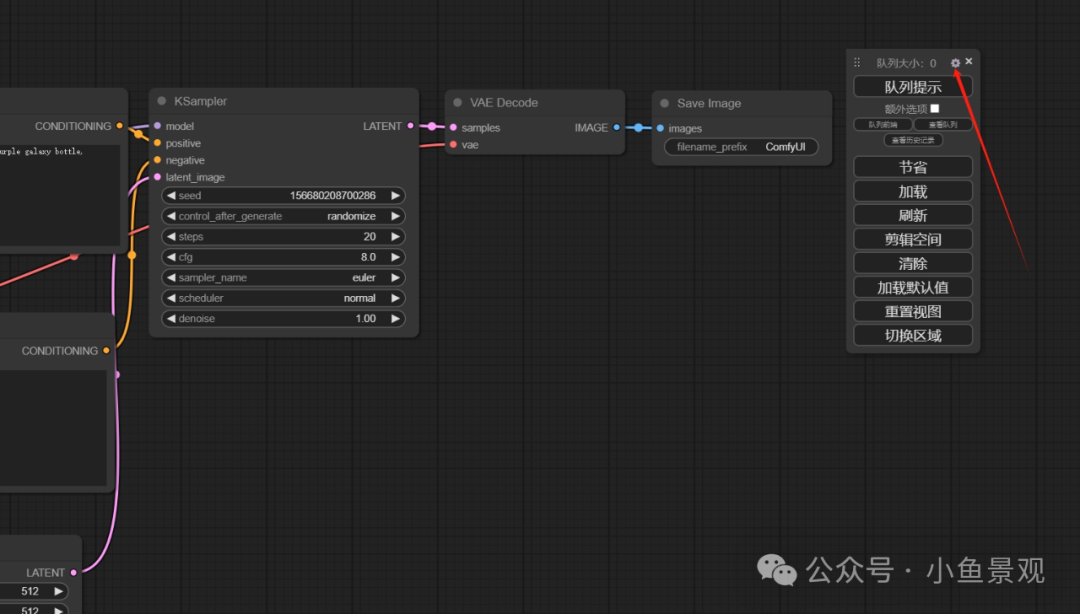The height and width of the screenshot is (614, 1080).
Task: Click the 加载 load button
Action: coord(913,191)
